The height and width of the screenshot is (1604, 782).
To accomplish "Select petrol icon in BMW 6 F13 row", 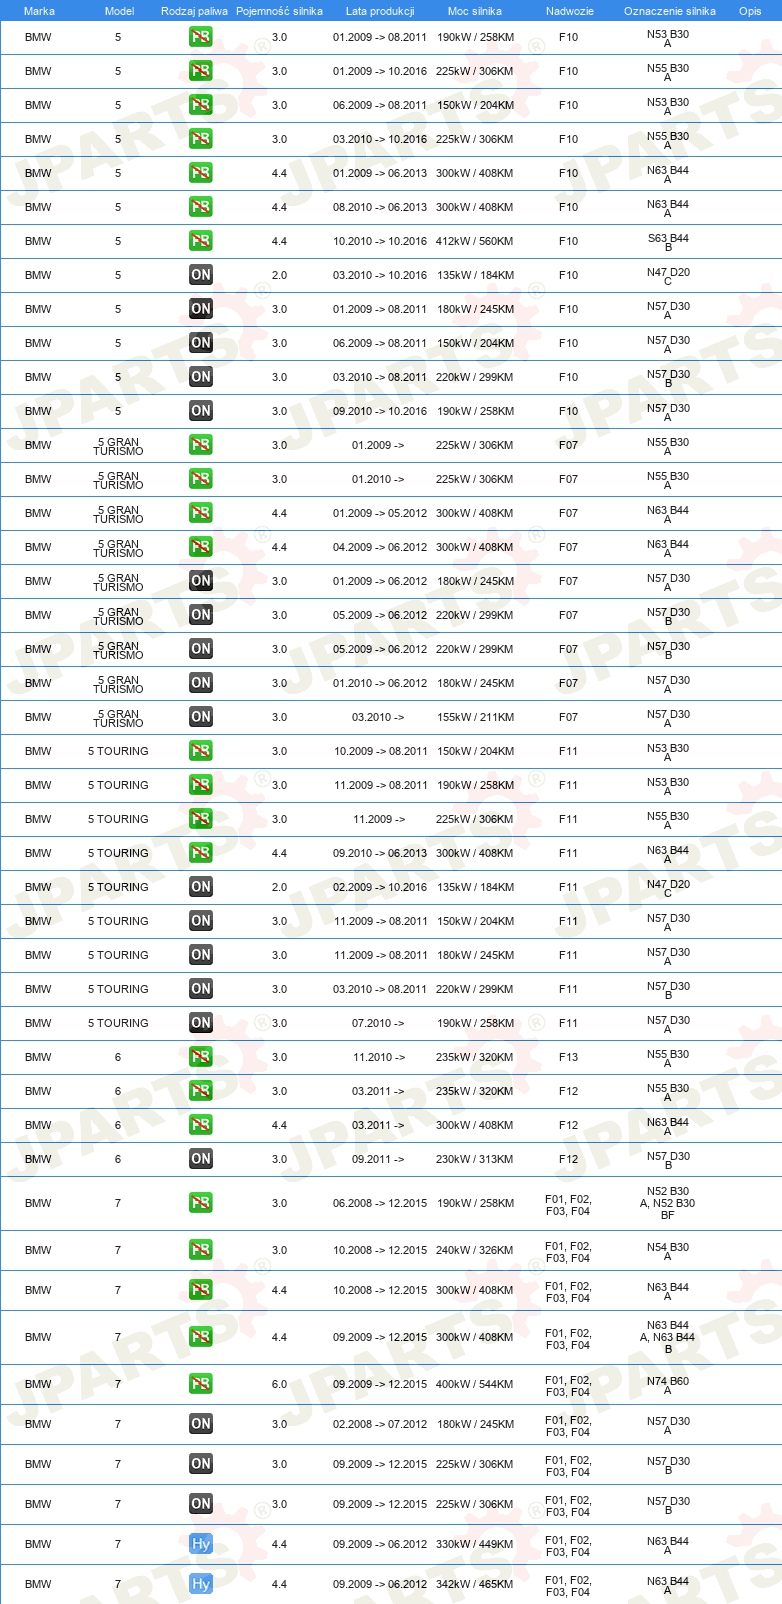I will click(201, 1057).
